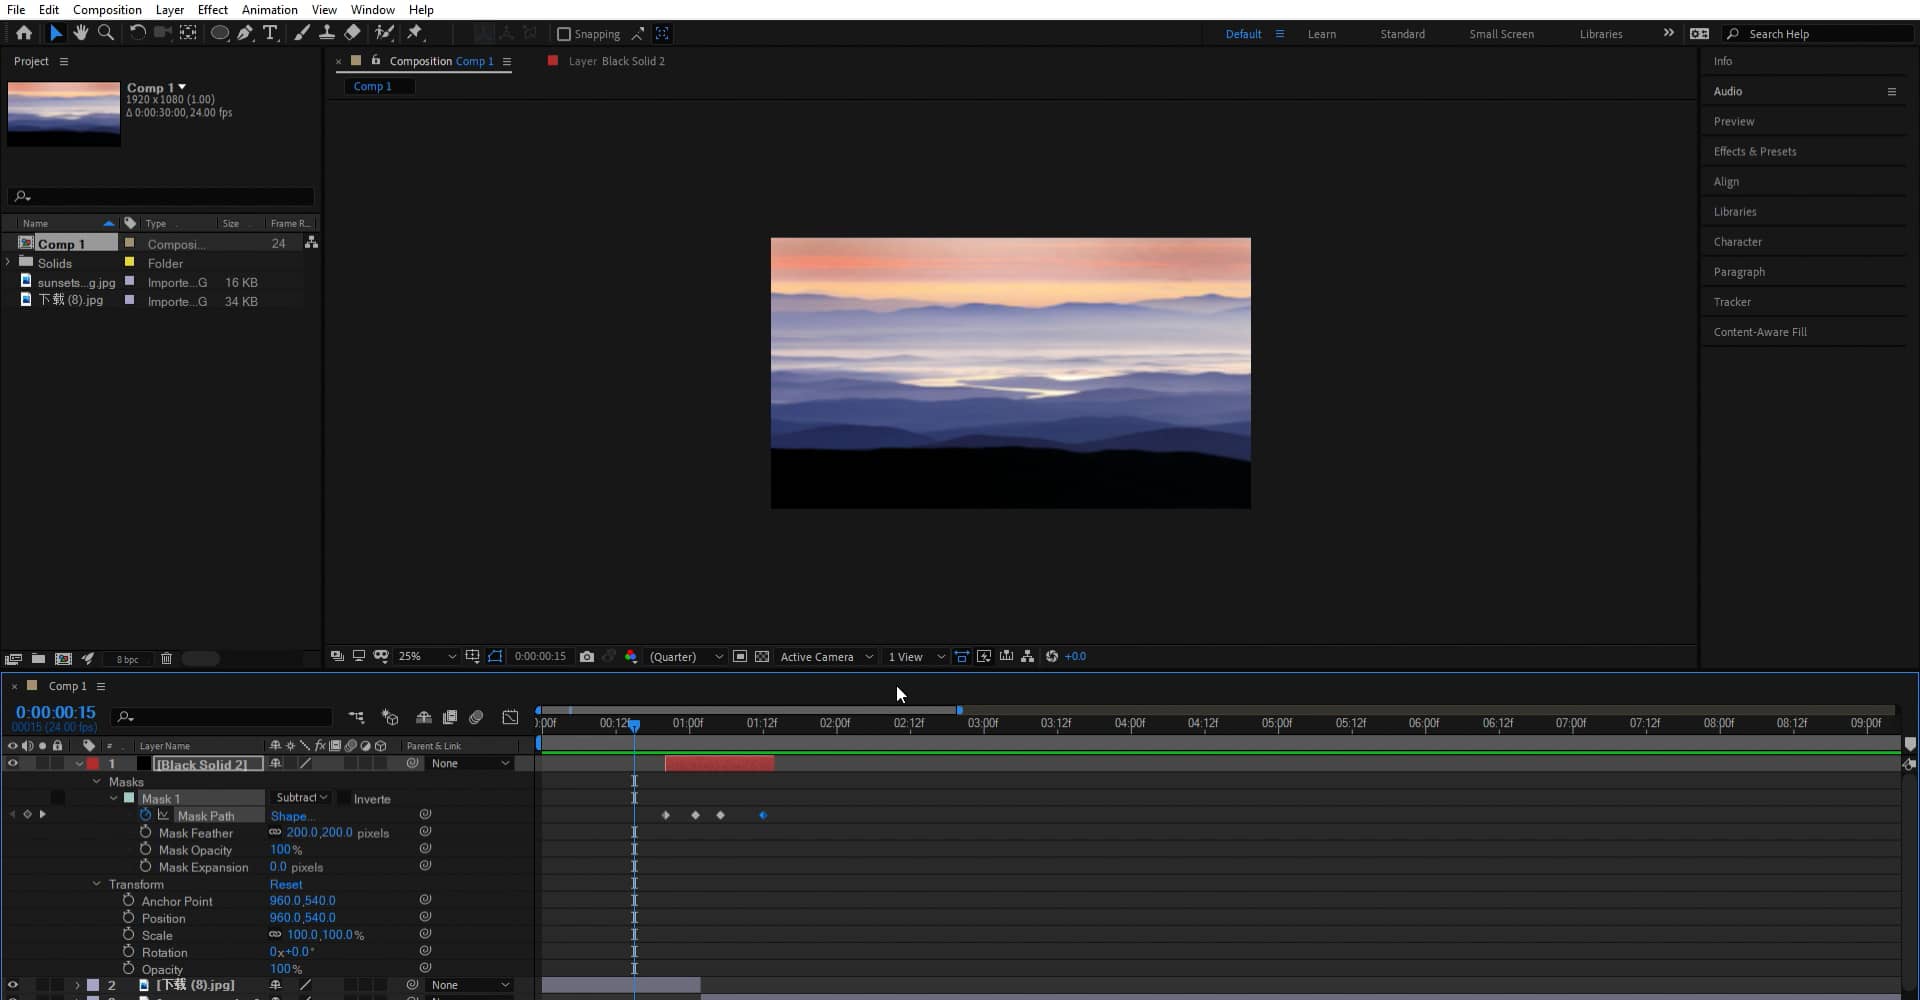Switch to the Learn workspace
Viewport: 1920px width, 1000px height.
pos(1321,33)
